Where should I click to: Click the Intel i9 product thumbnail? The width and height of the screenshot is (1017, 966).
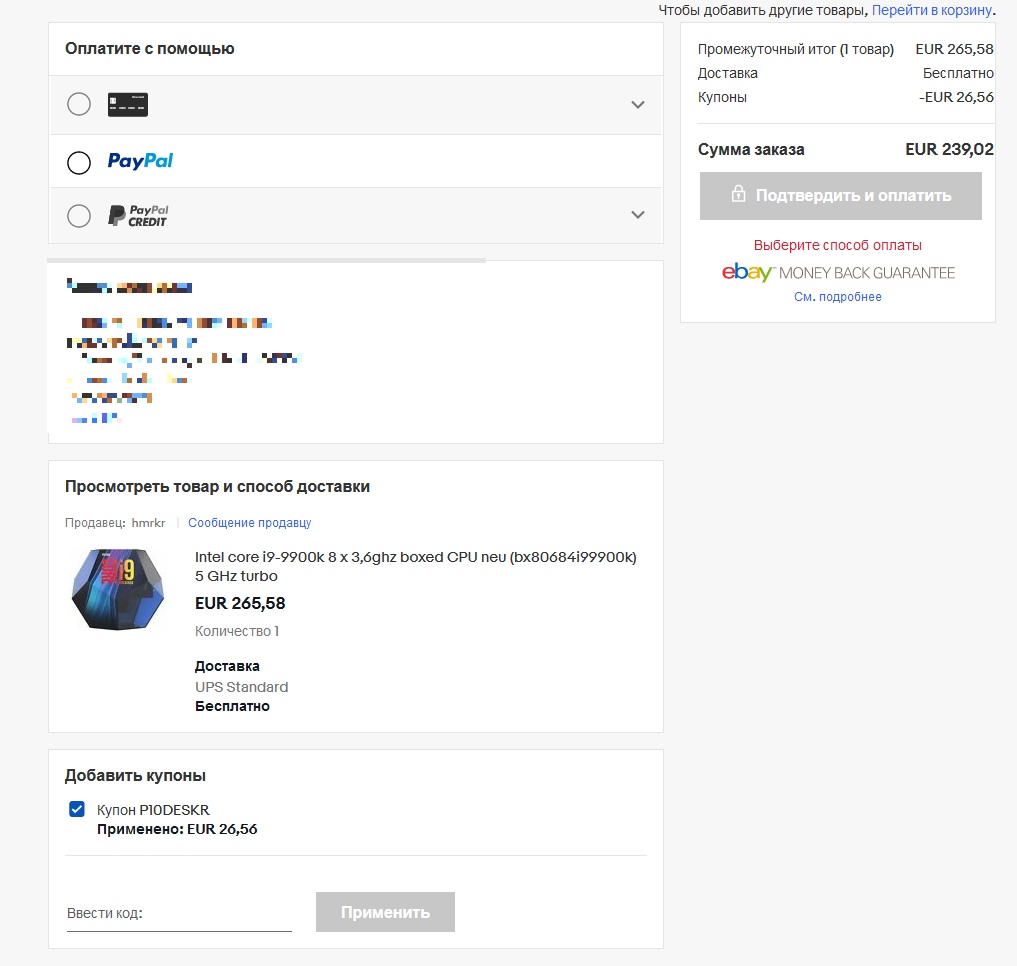pyautogui.click(x=118, y=591)
